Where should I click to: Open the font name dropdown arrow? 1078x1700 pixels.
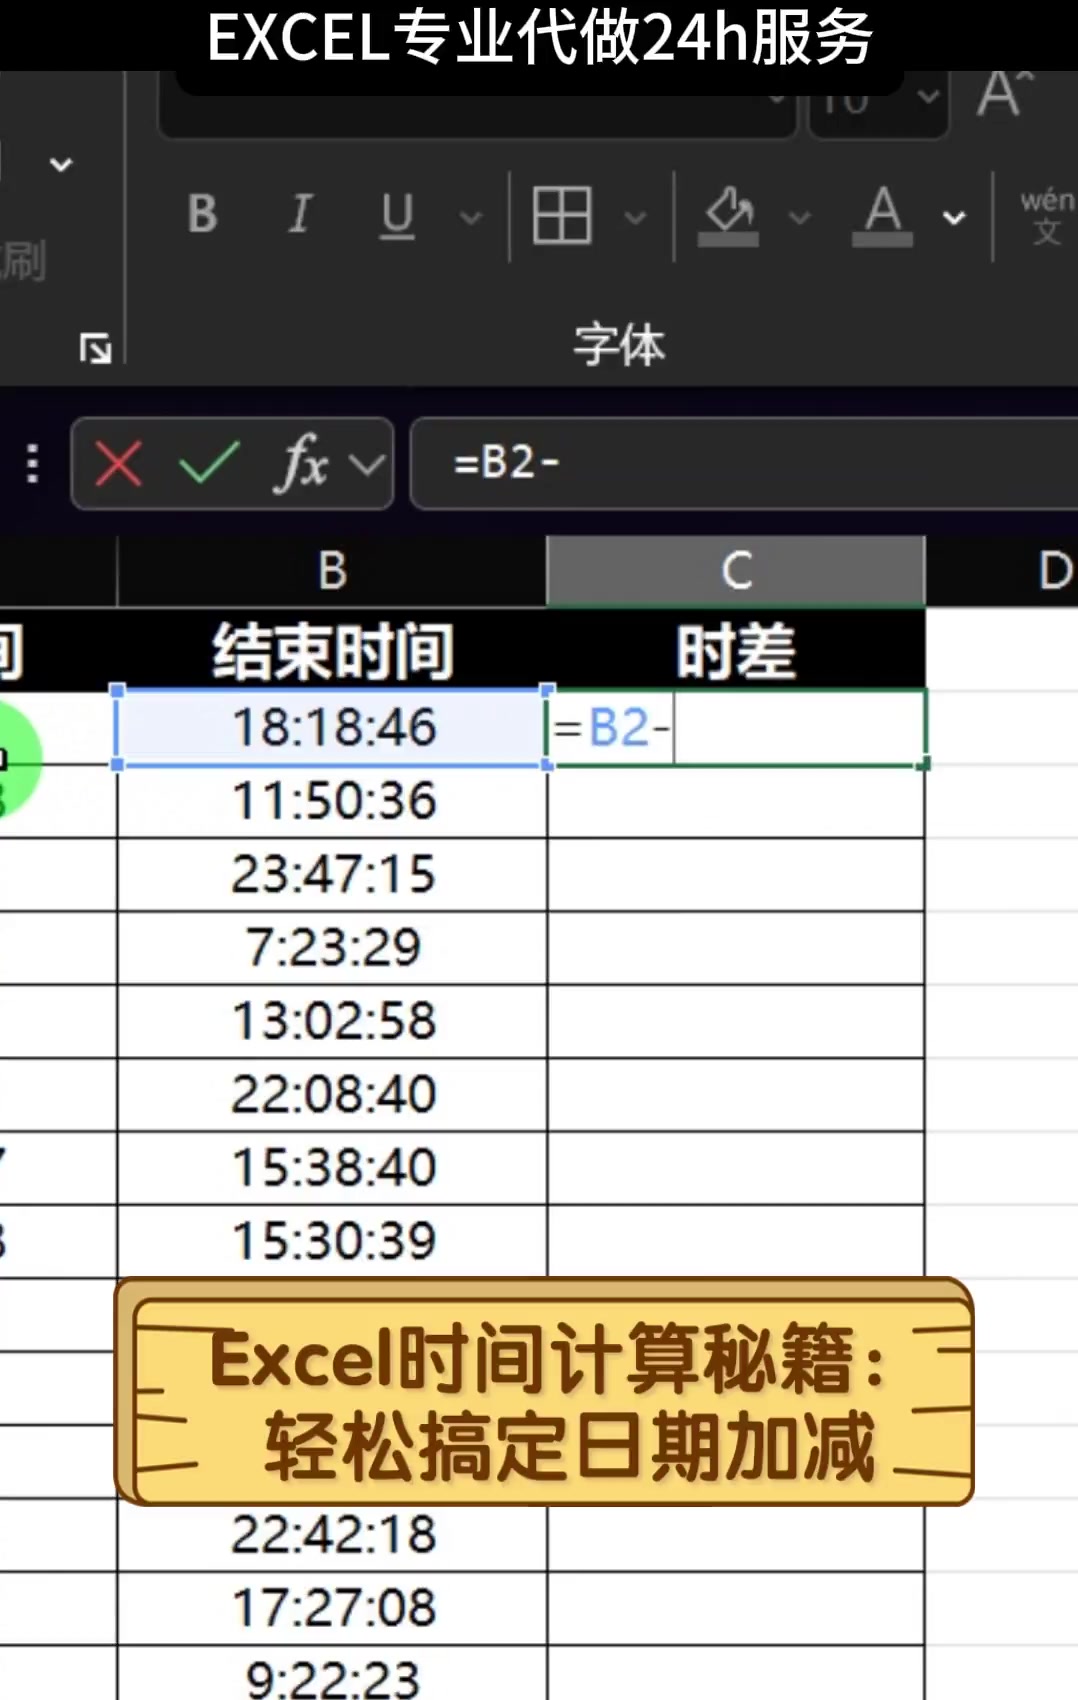[777, 98]
